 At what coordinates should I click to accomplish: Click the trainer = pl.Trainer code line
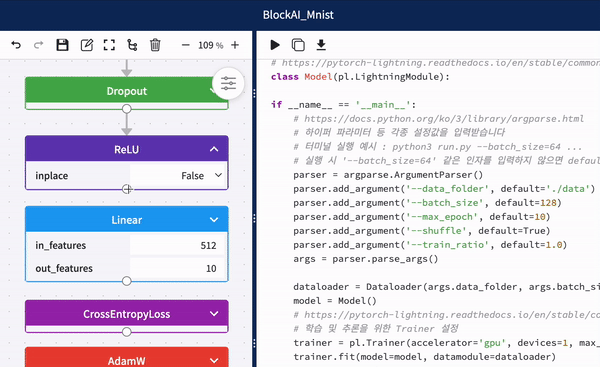point(447,343)
